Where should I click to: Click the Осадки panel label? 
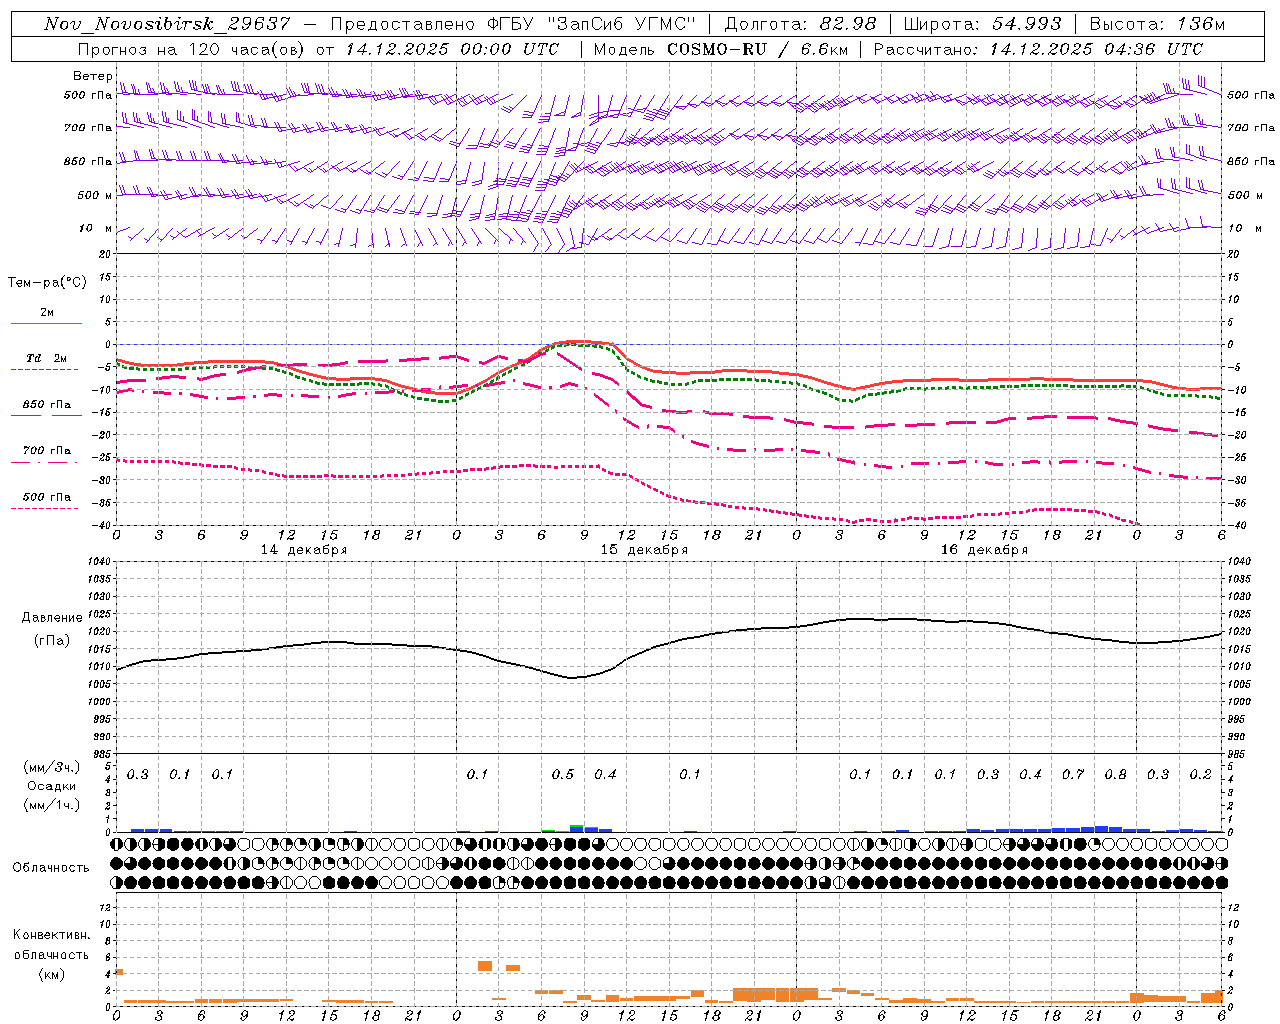pos(52,786)
